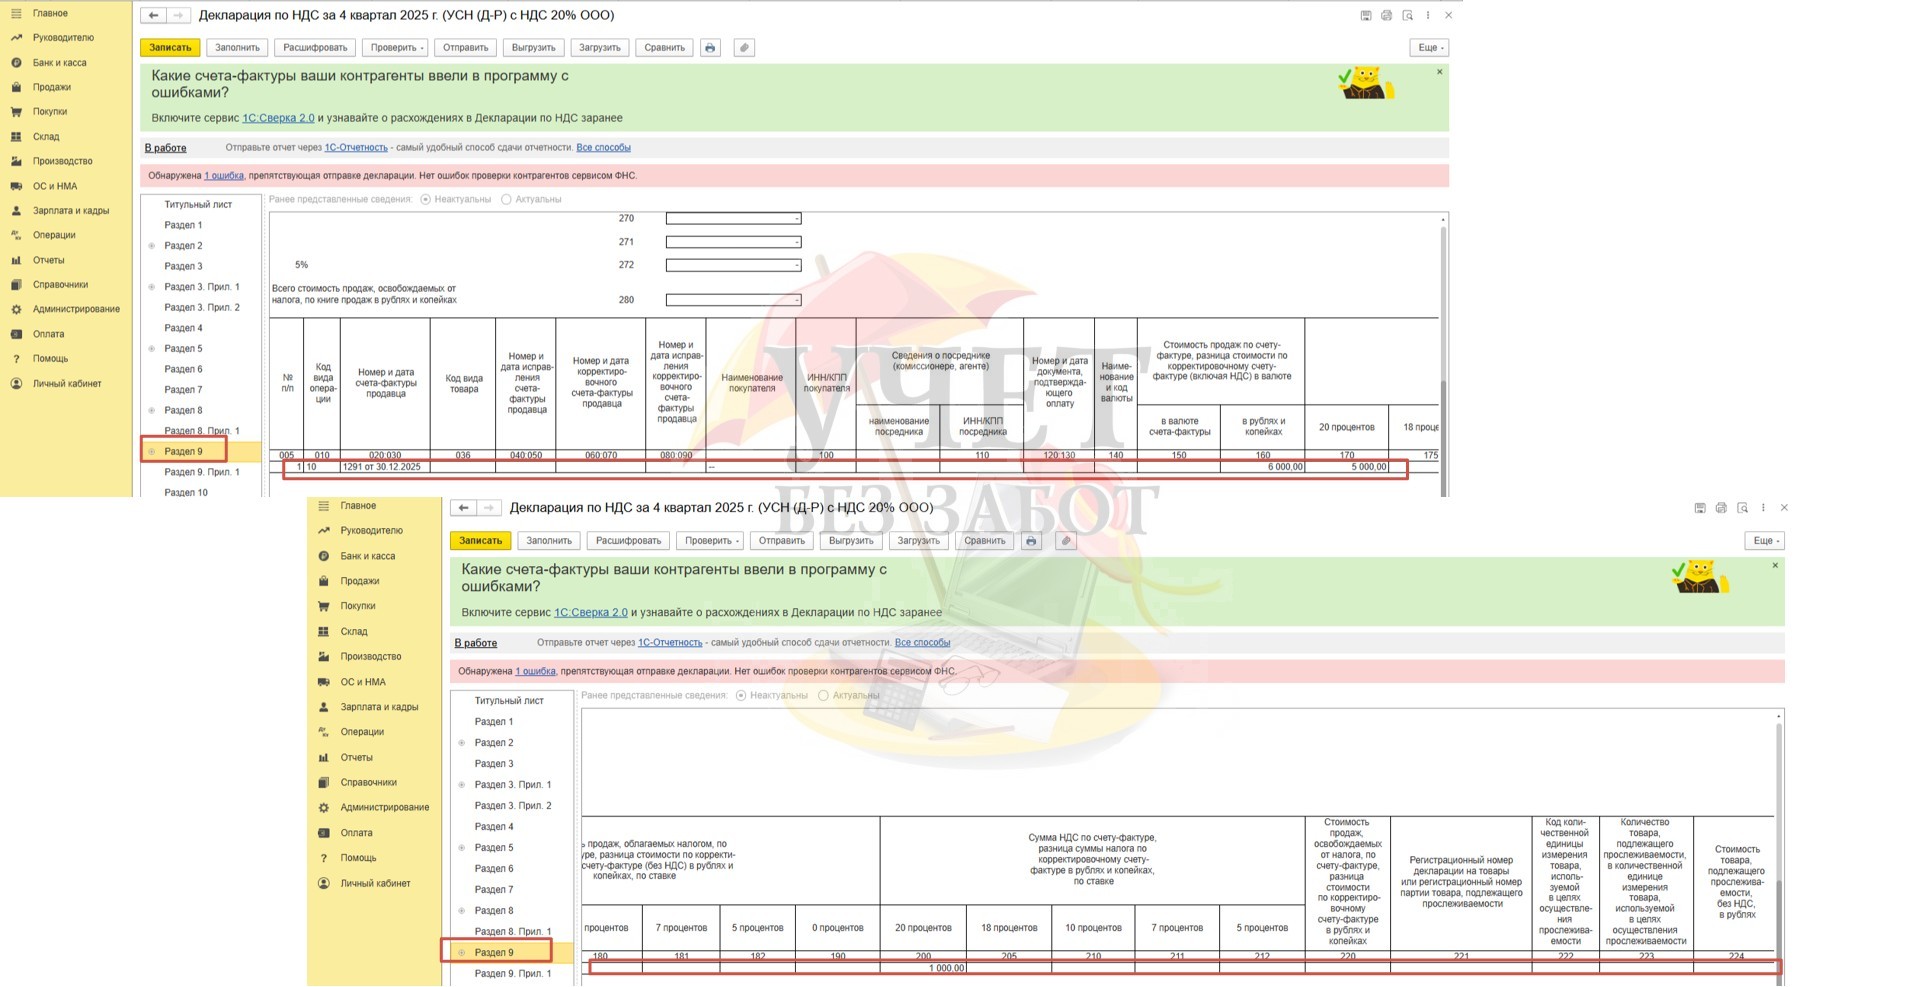Click the printer icon in the upper window toolbar
Viewport: 1920px width, 987px height.
click(710, 48)
